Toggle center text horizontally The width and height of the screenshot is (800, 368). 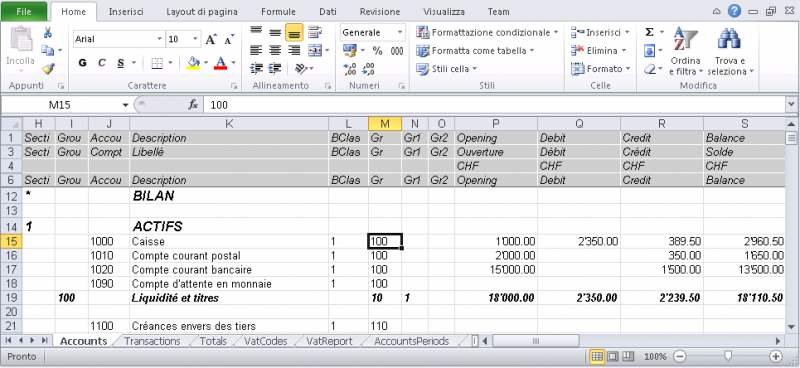coord(275,50)
